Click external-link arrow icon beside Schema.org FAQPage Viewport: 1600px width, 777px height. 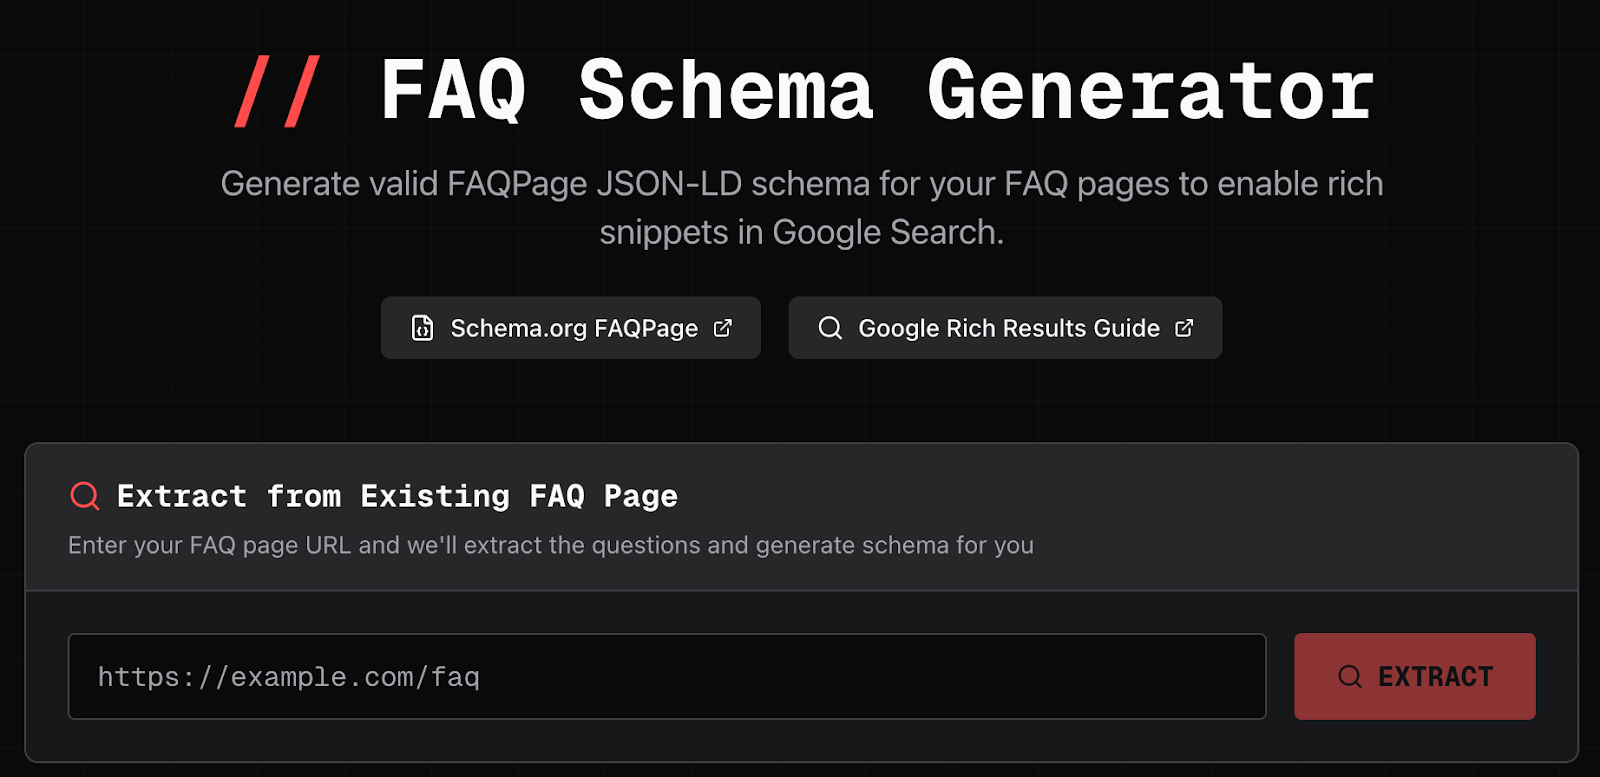pos(723,328)
